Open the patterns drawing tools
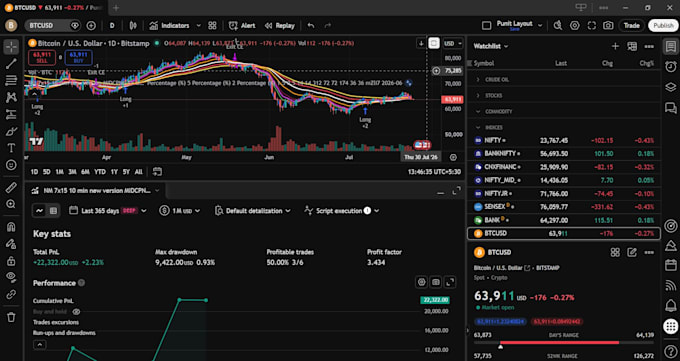 click(11, 97)
